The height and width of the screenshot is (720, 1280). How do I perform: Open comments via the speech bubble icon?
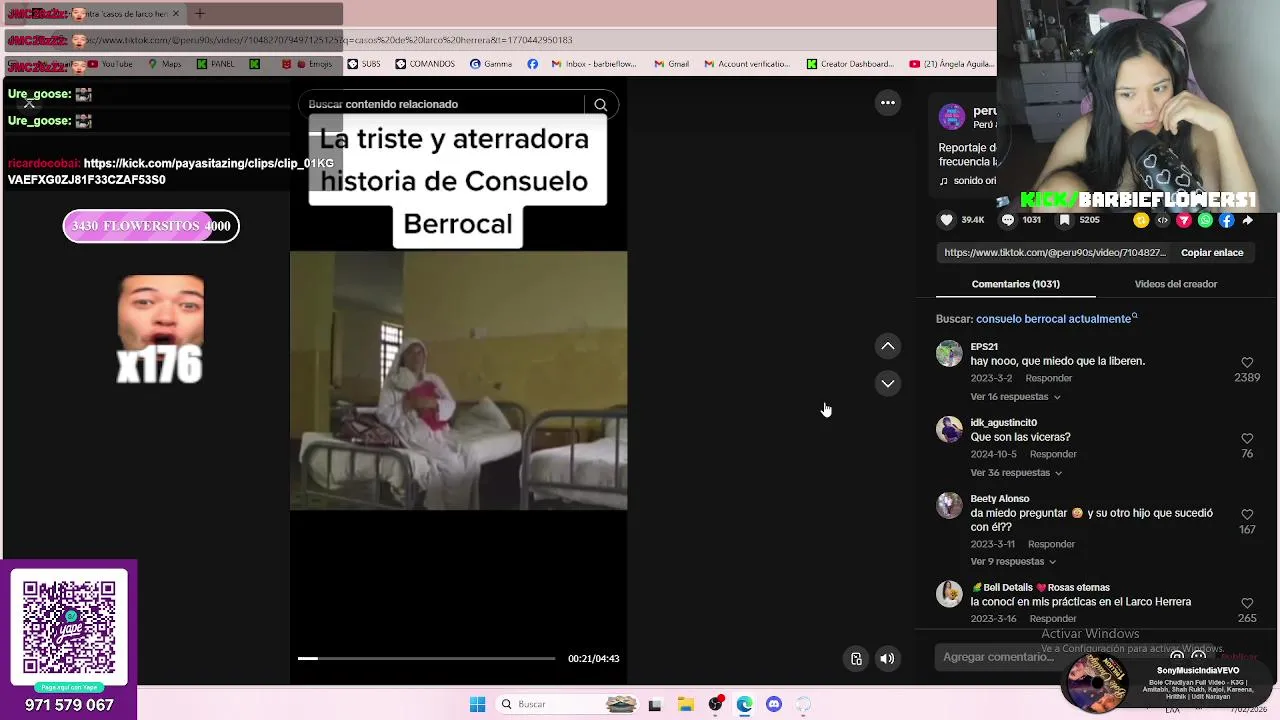click(1008, 220)
